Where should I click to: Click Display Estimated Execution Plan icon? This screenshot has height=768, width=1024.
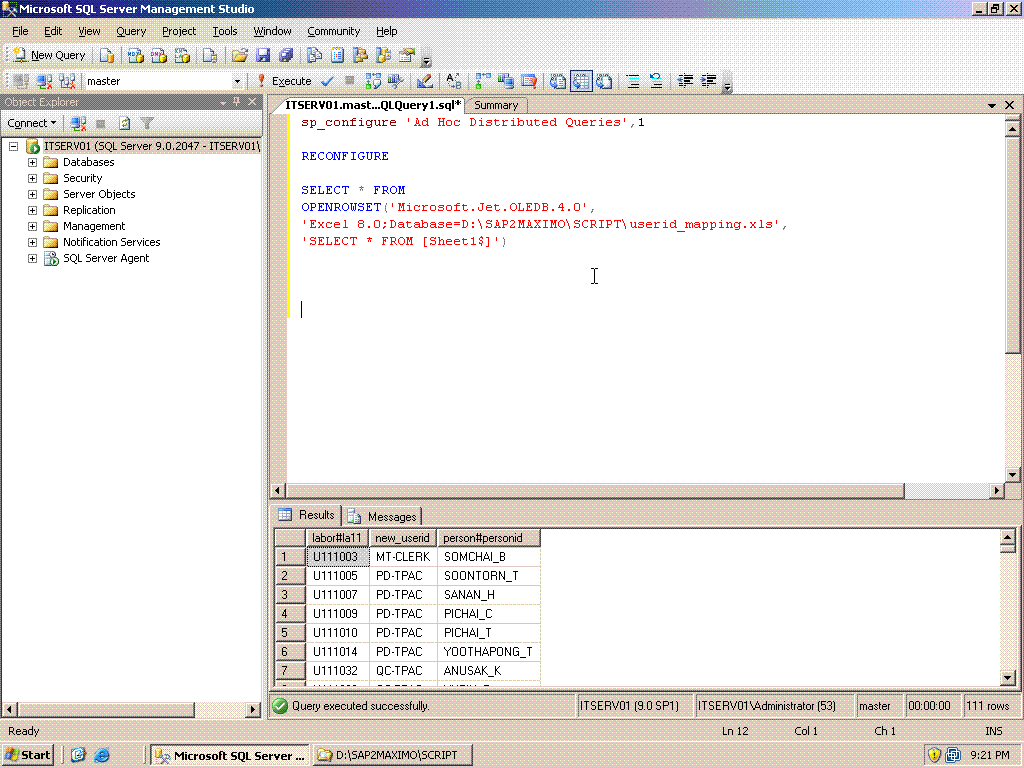373,81
